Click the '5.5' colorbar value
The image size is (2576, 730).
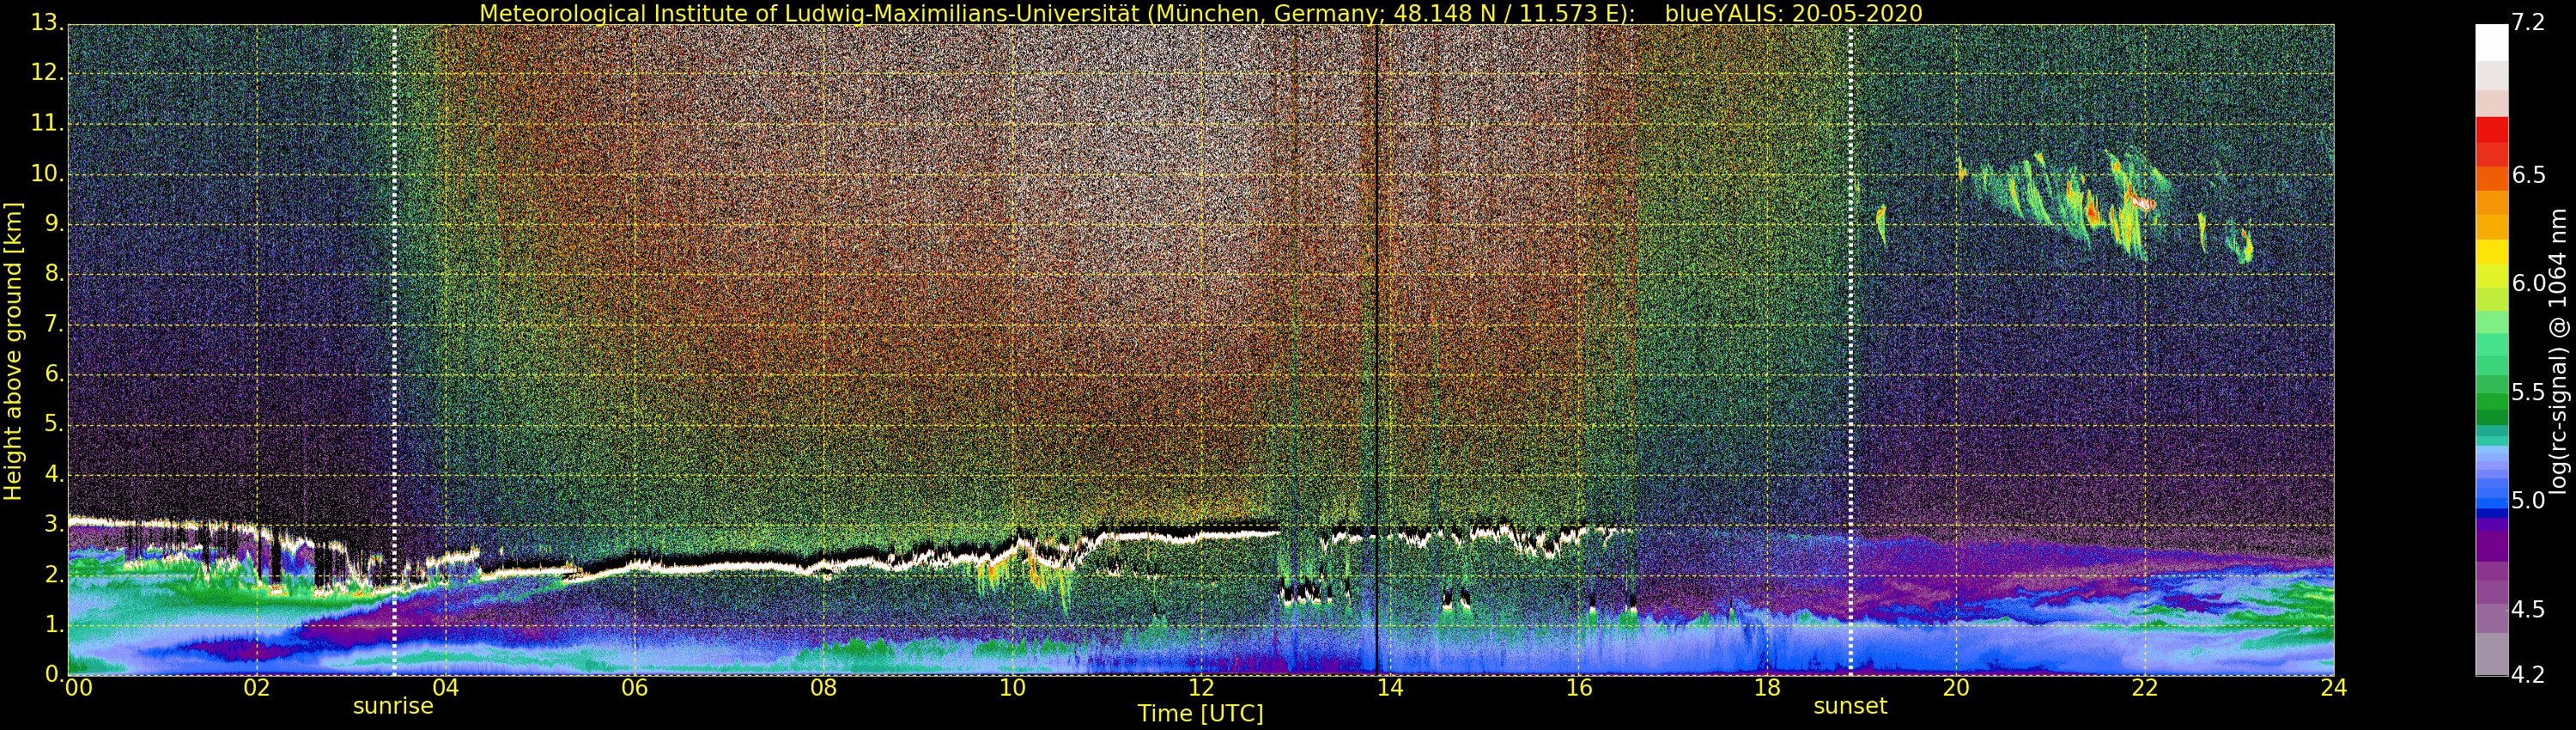point(2529,392)
